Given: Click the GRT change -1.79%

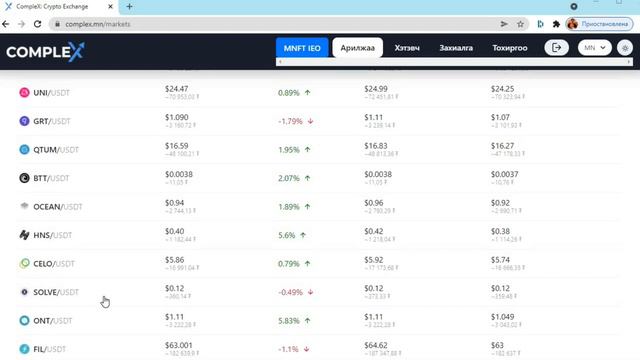Looking at the screenshot, I should pyautogui.click(x=290, y=121).
